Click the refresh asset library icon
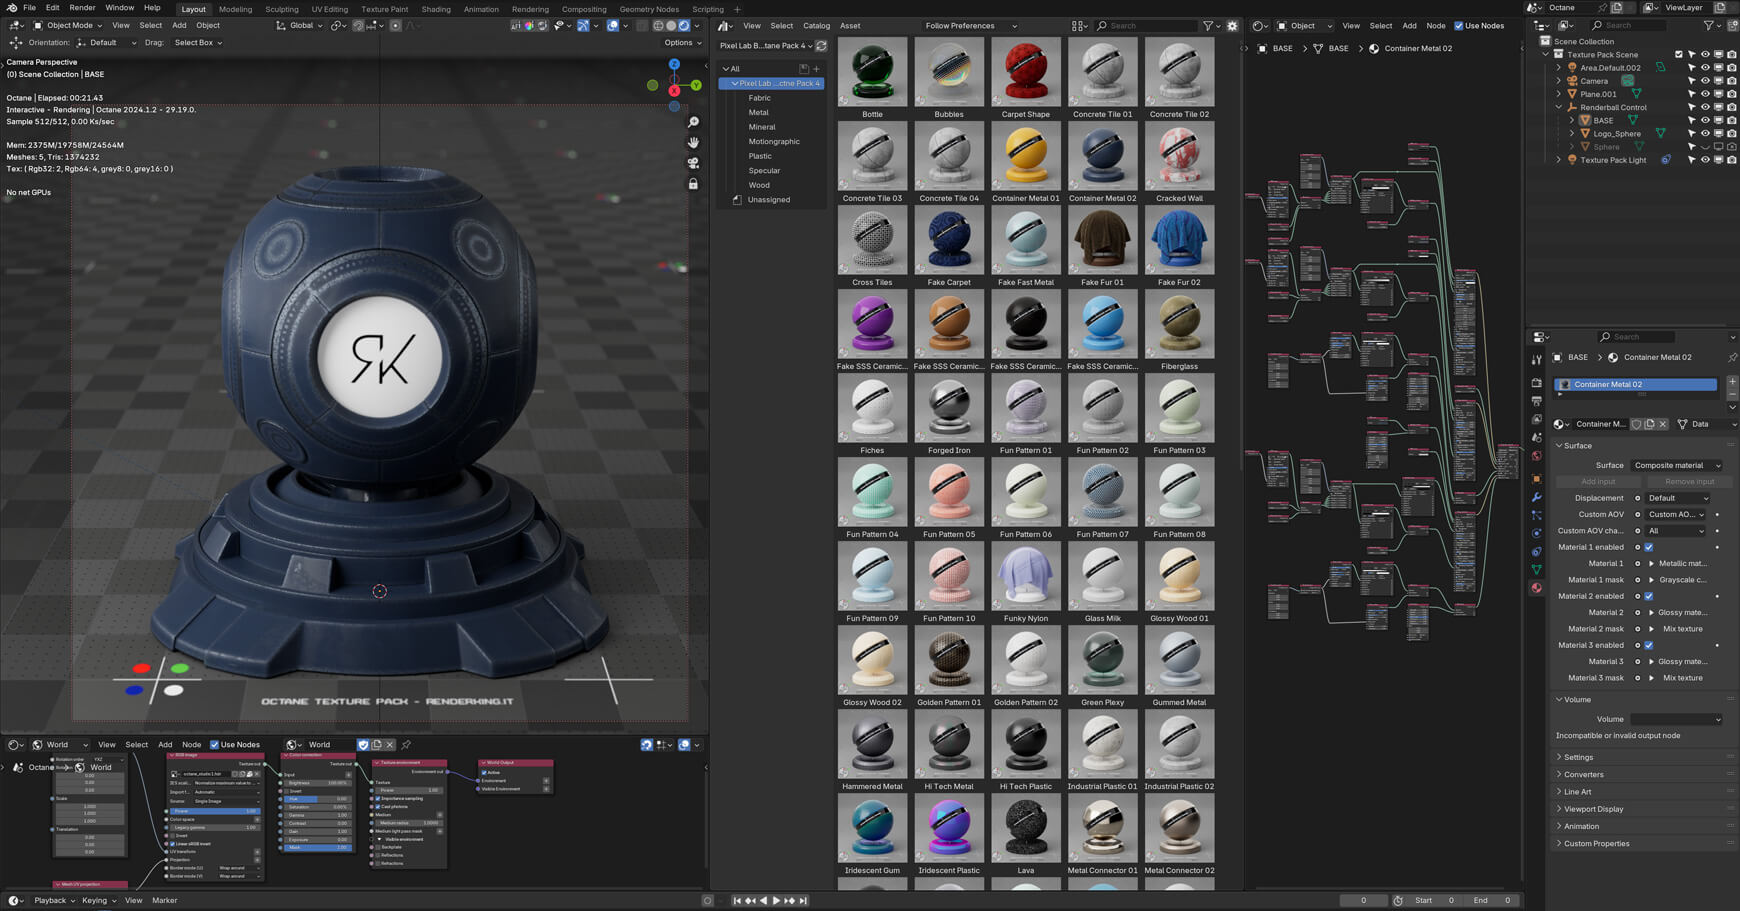Viewport: 1740px width, 911px height. click(821, 46)
